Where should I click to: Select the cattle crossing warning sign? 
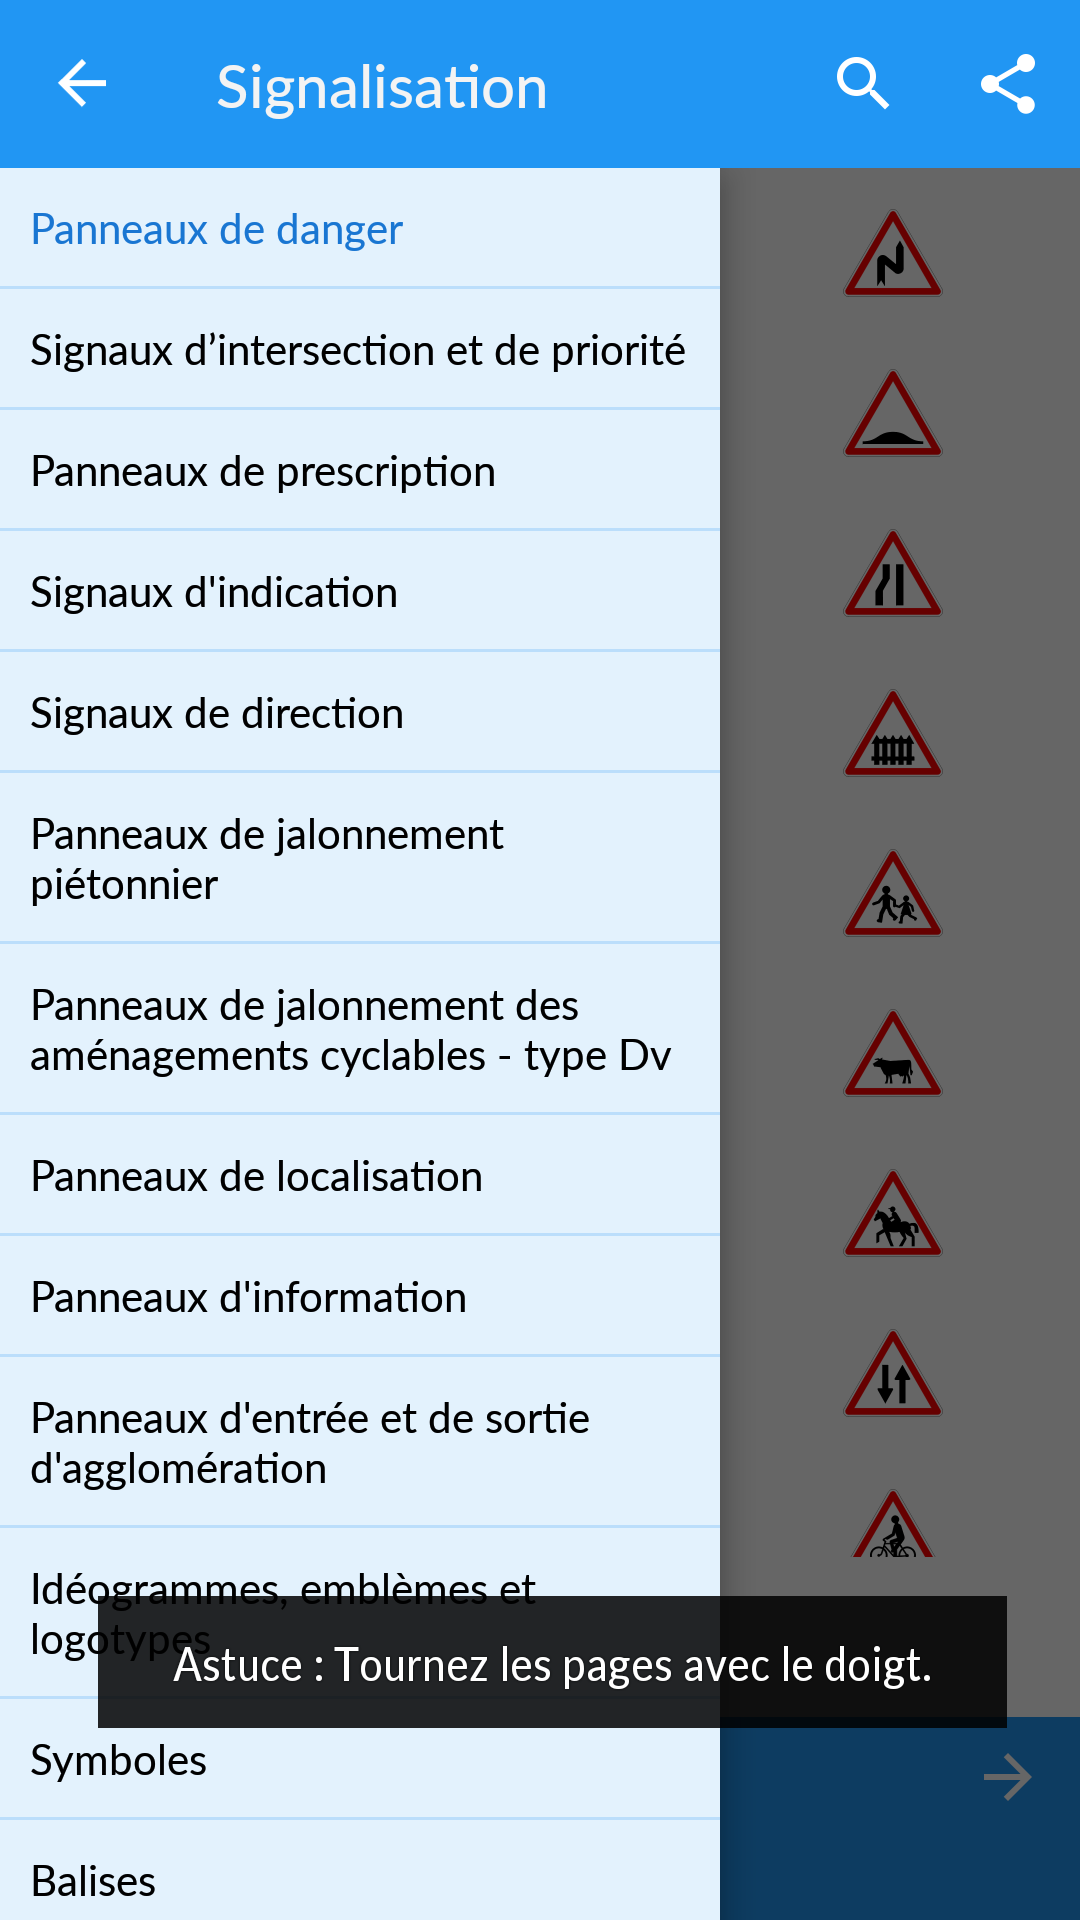pyautogui.click(x=893, y=1054)
